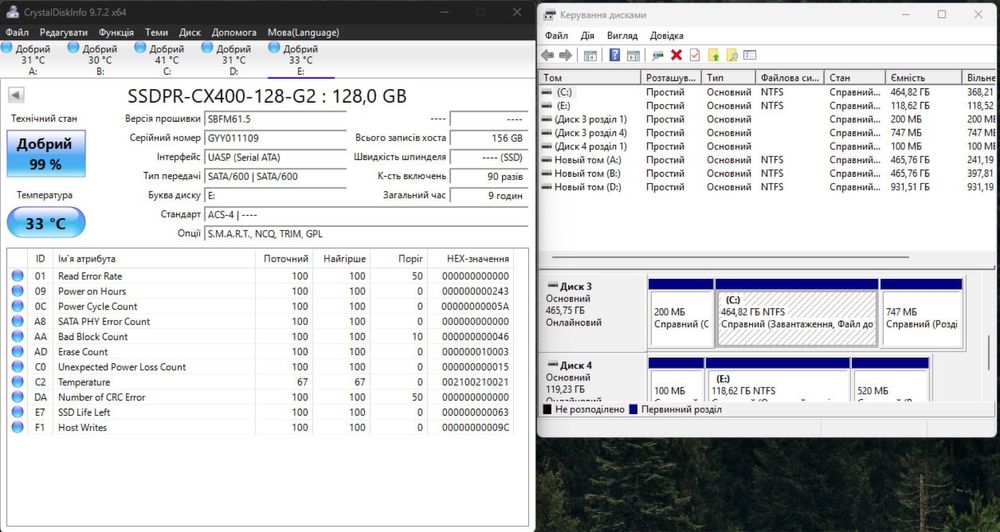Click the folder with magnifier search icon

[732, 55]
